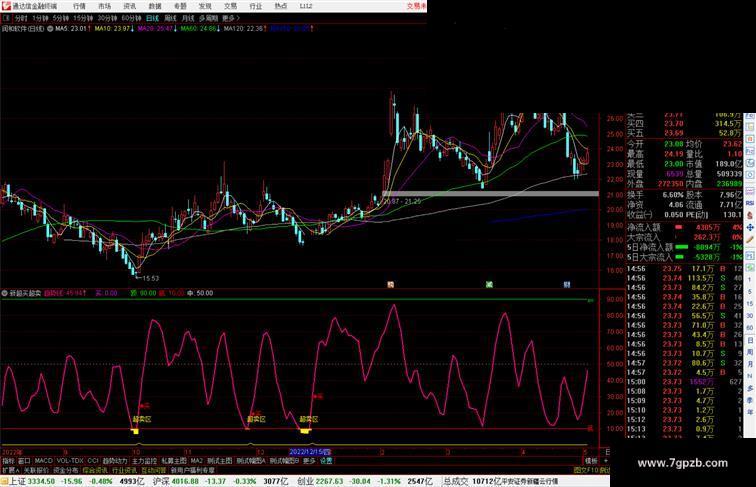756x487 pixels.
Task: Open the 互动问答 tab
Action: (153, 470)
